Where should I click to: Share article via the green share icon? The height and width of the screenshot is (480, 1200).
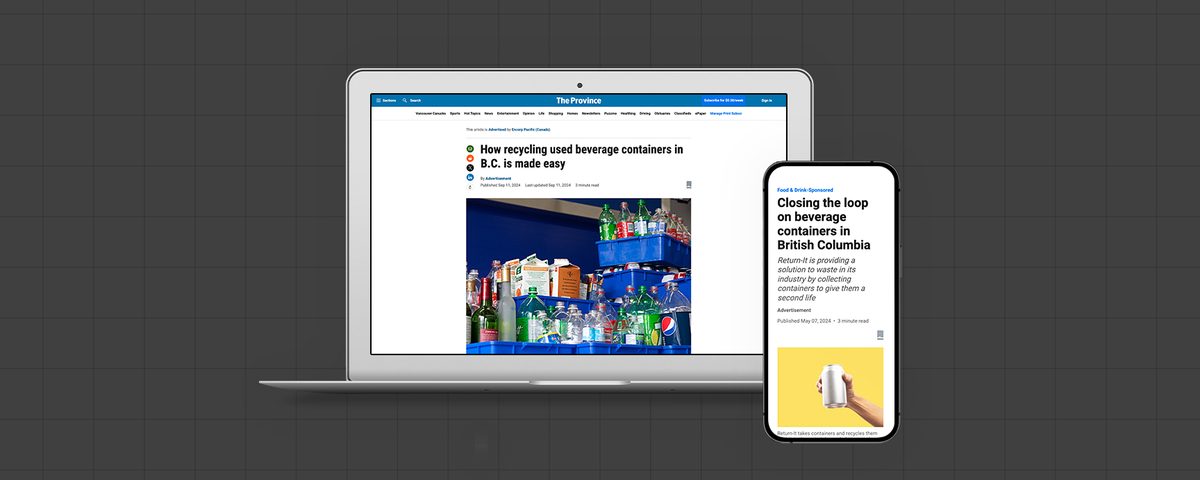[470, 149]
